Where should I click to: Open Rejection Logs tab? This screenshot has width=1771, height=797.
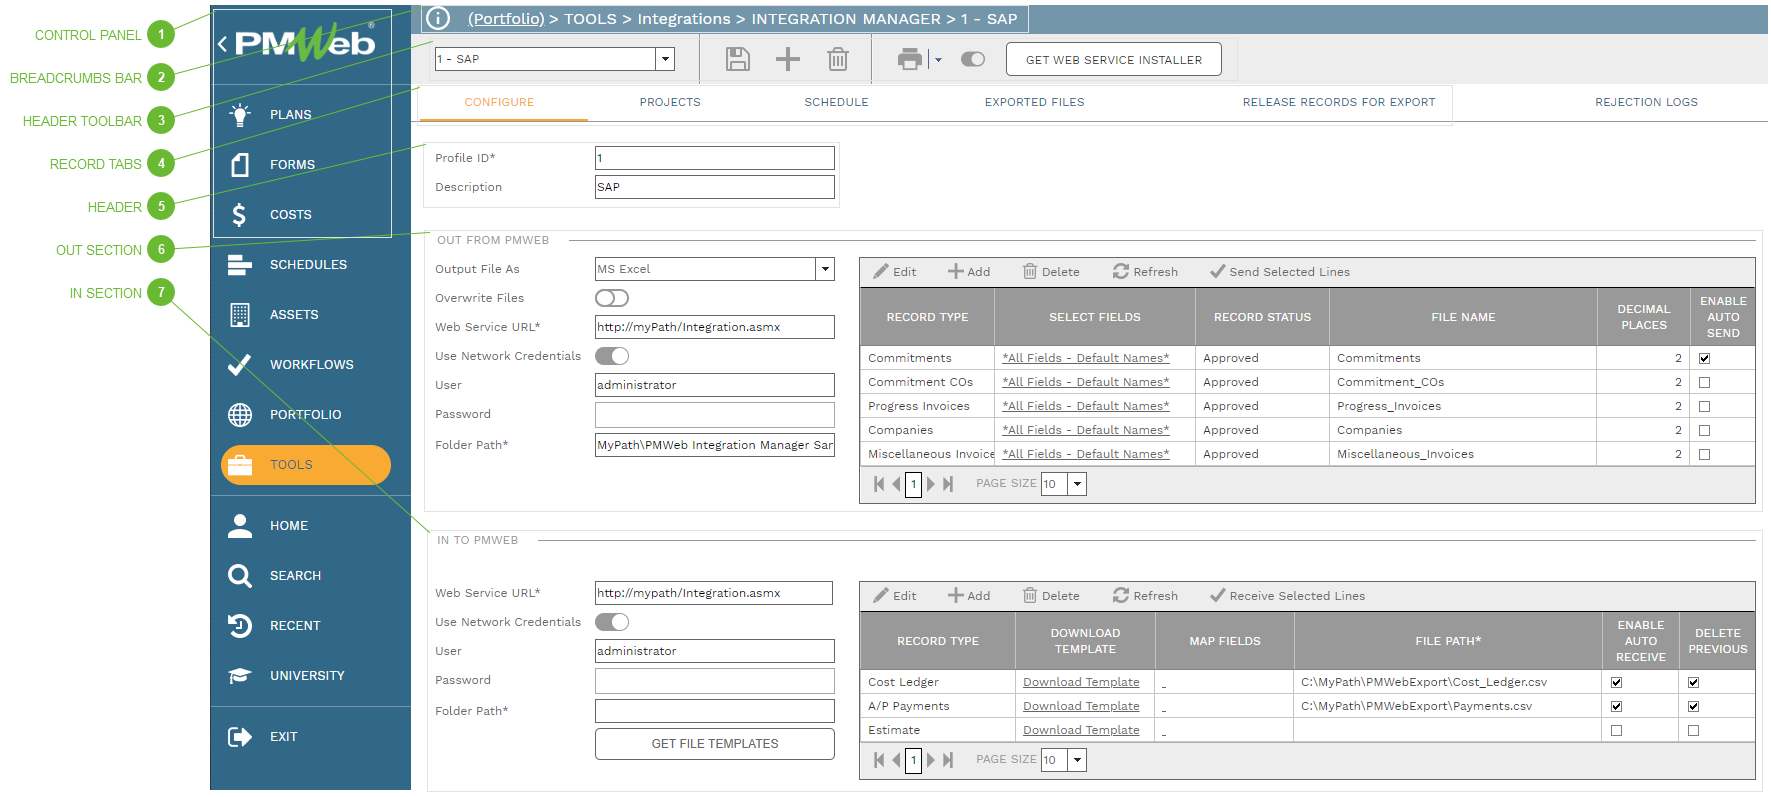point(1646,102)
